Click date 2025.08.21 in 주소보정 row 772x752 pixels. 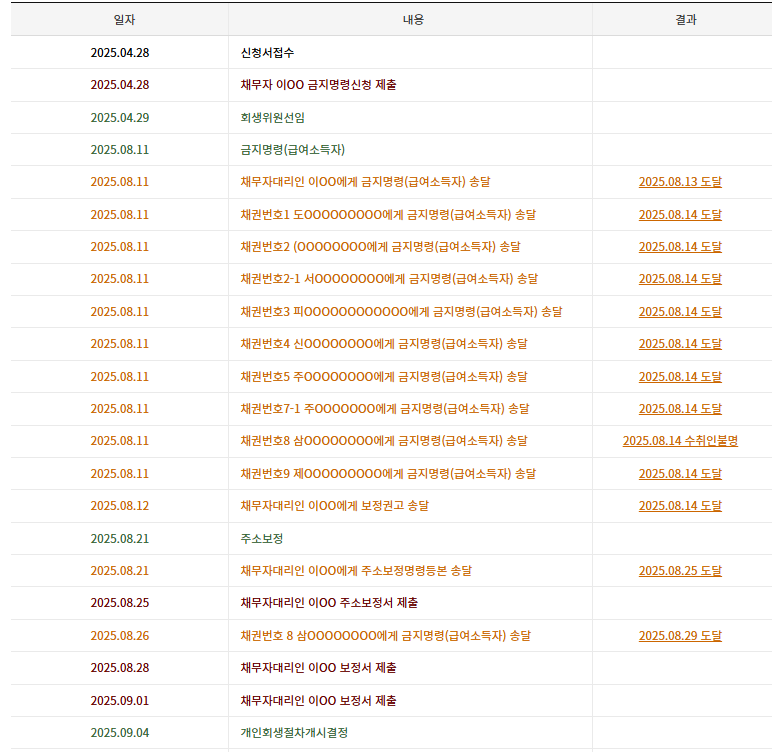pos(120,539)
